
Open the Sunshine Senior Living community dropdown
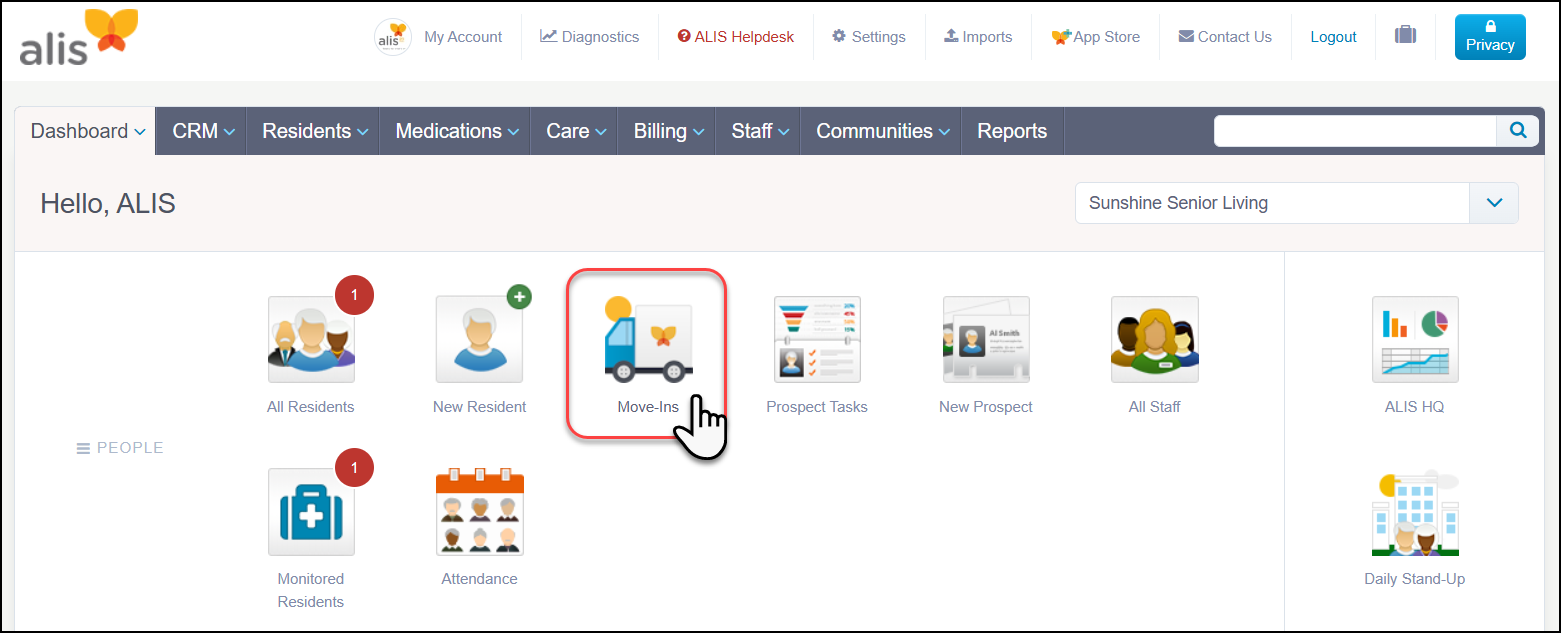point(1296,203)
